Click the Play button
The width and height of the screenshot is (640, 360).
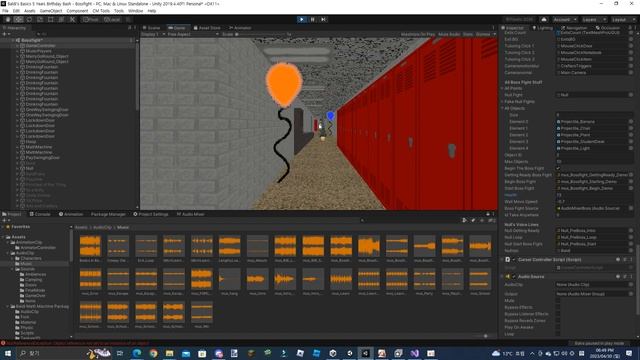[x=302, y=19]
